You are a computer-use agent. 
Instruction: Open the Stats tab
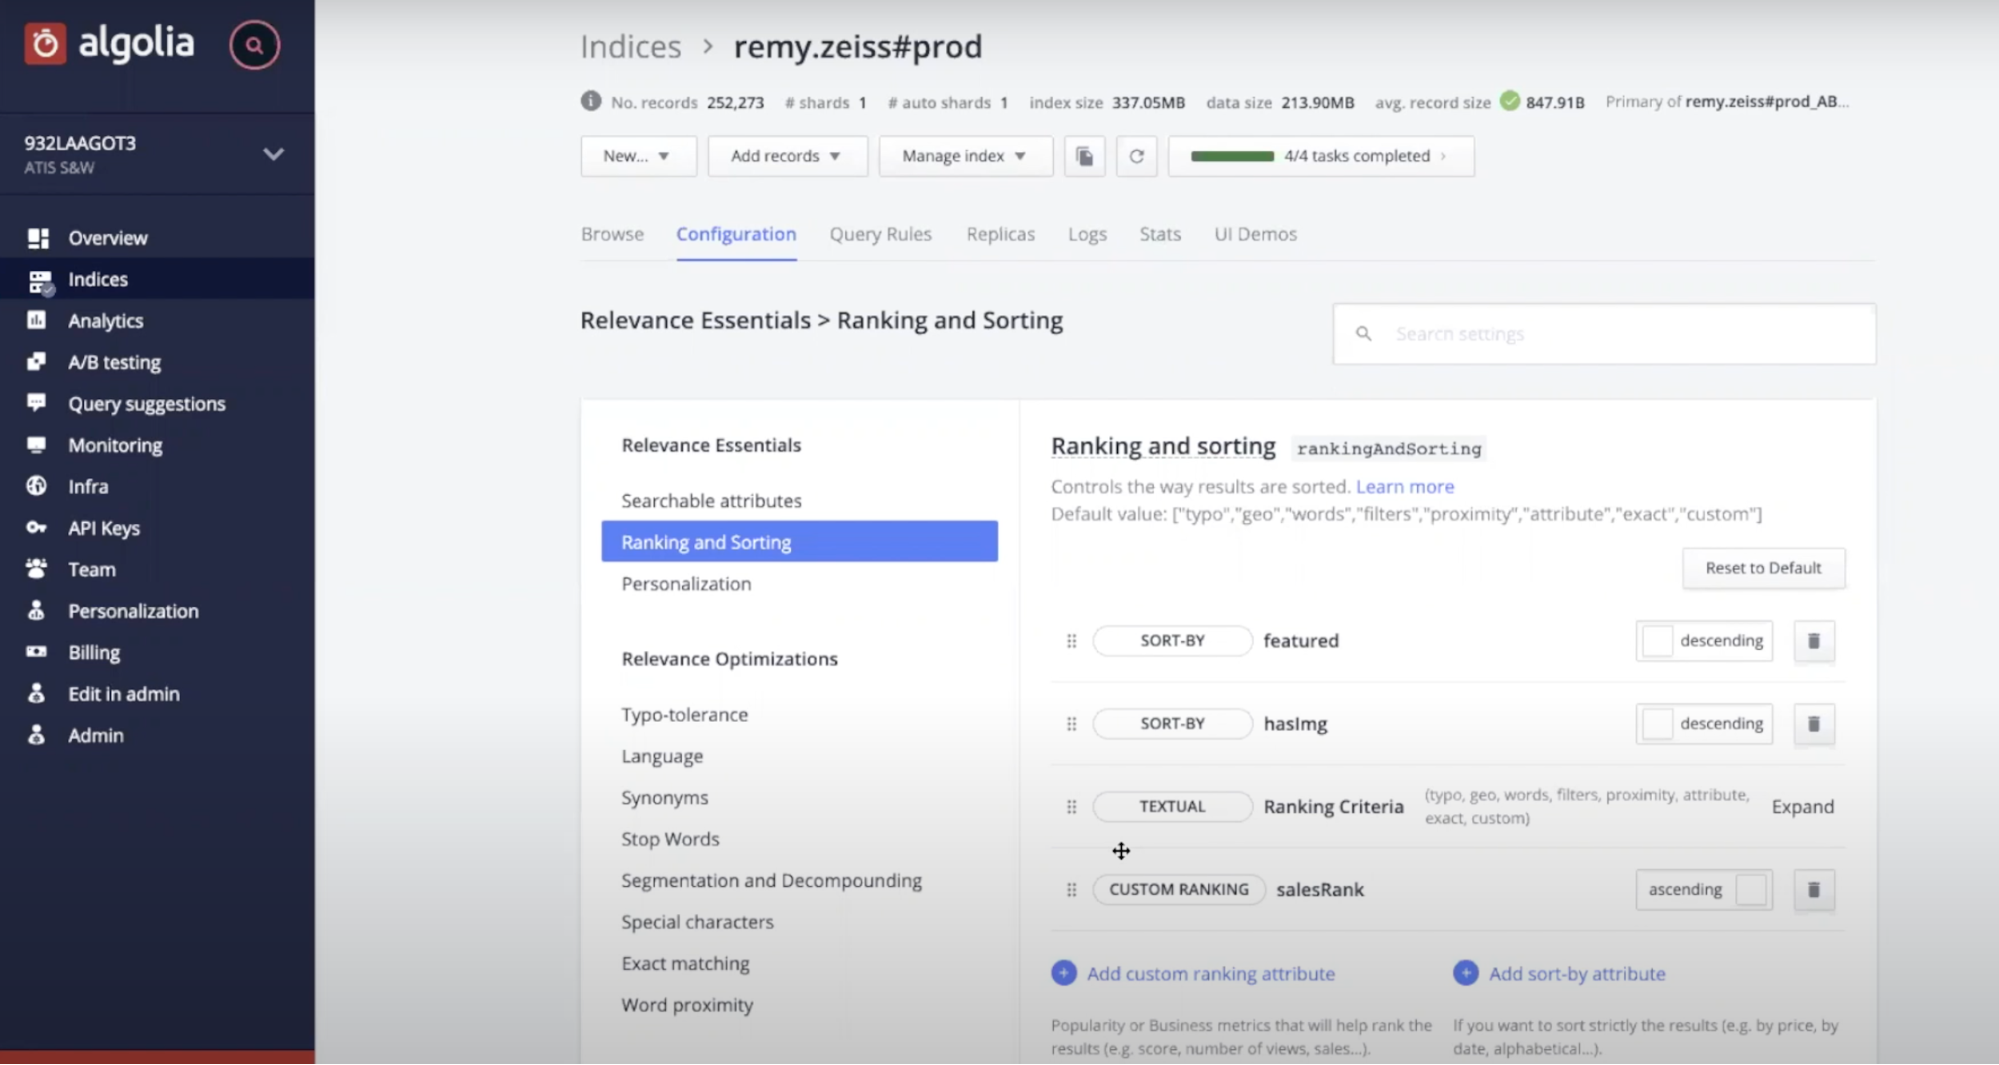click(x=1160, y=234)
